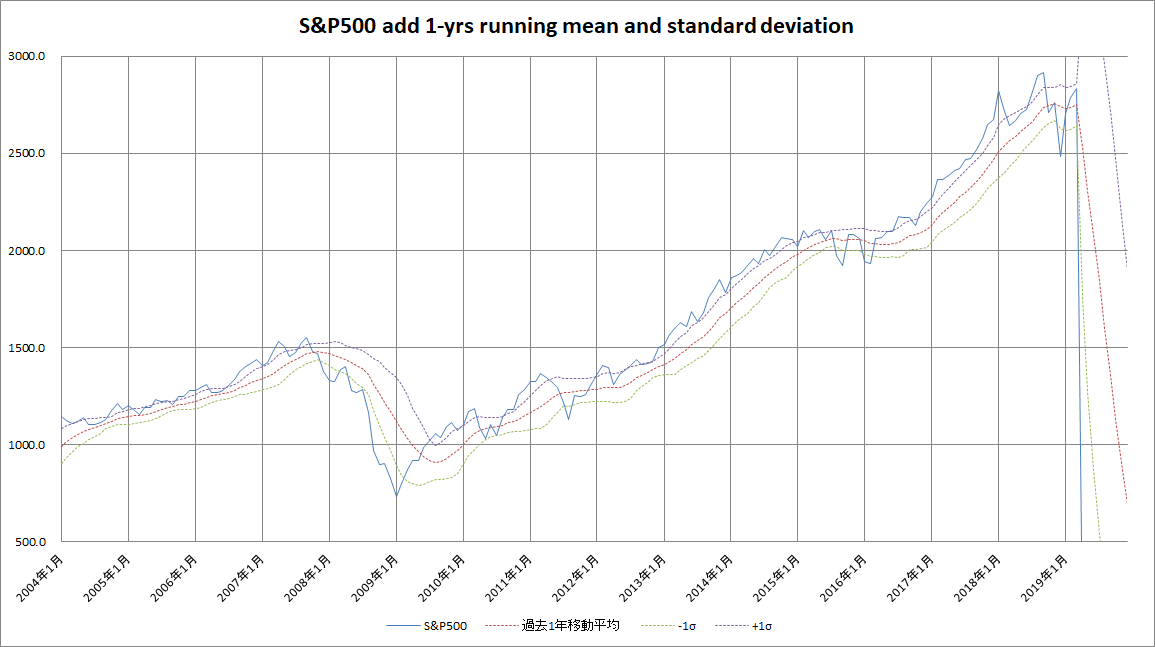The width and height of the screenshot is (1155, 647).
Task: Click the 2004年1月 x-axis label
Action: tap(41, 578)
